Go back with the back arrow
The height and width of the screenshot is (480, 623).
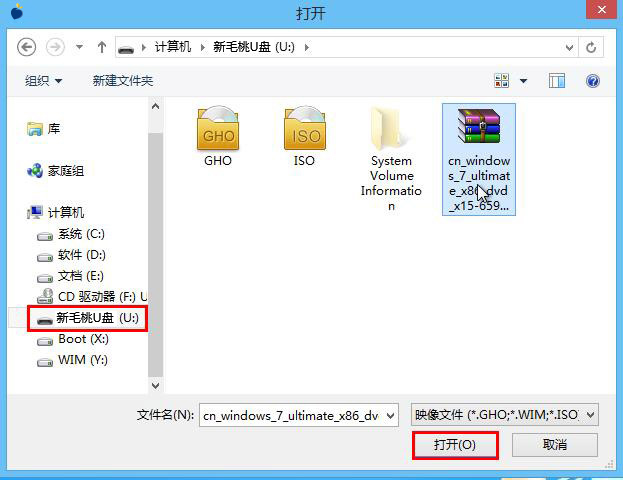[26, 47]
